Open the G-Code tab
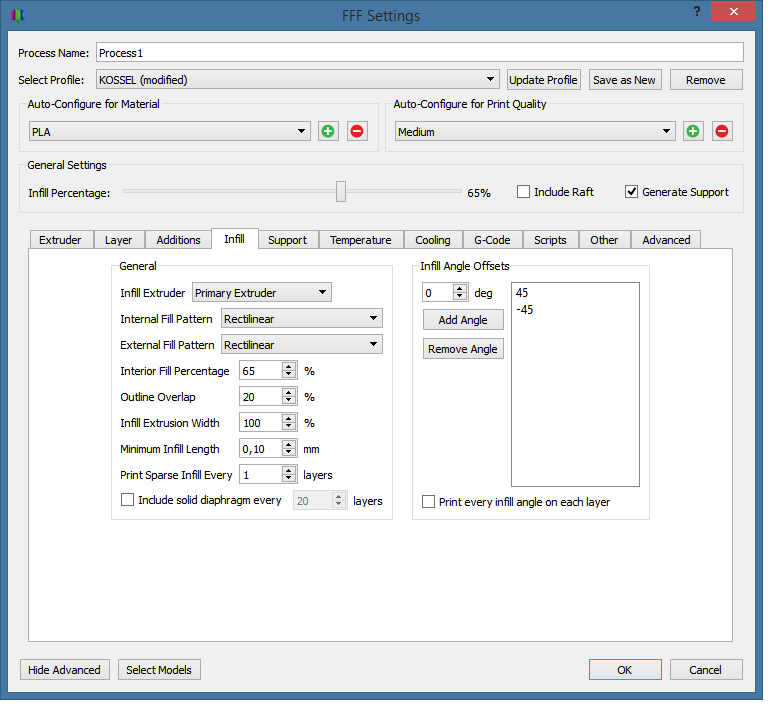Screen dimensions: 776x708 pyautogui.click(x=492, y=240)
